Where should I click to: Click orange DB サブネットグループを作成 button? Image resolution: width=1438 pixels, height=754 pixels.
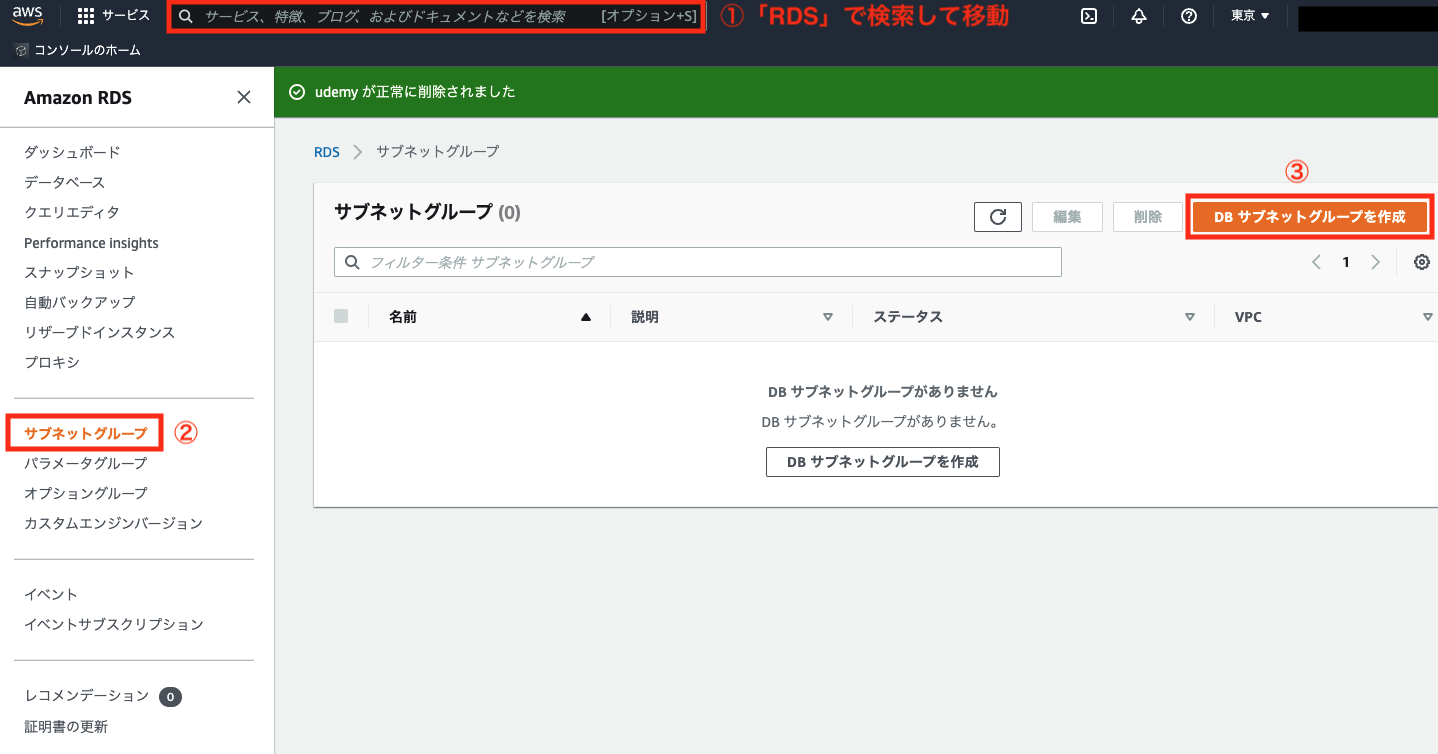1309,217
